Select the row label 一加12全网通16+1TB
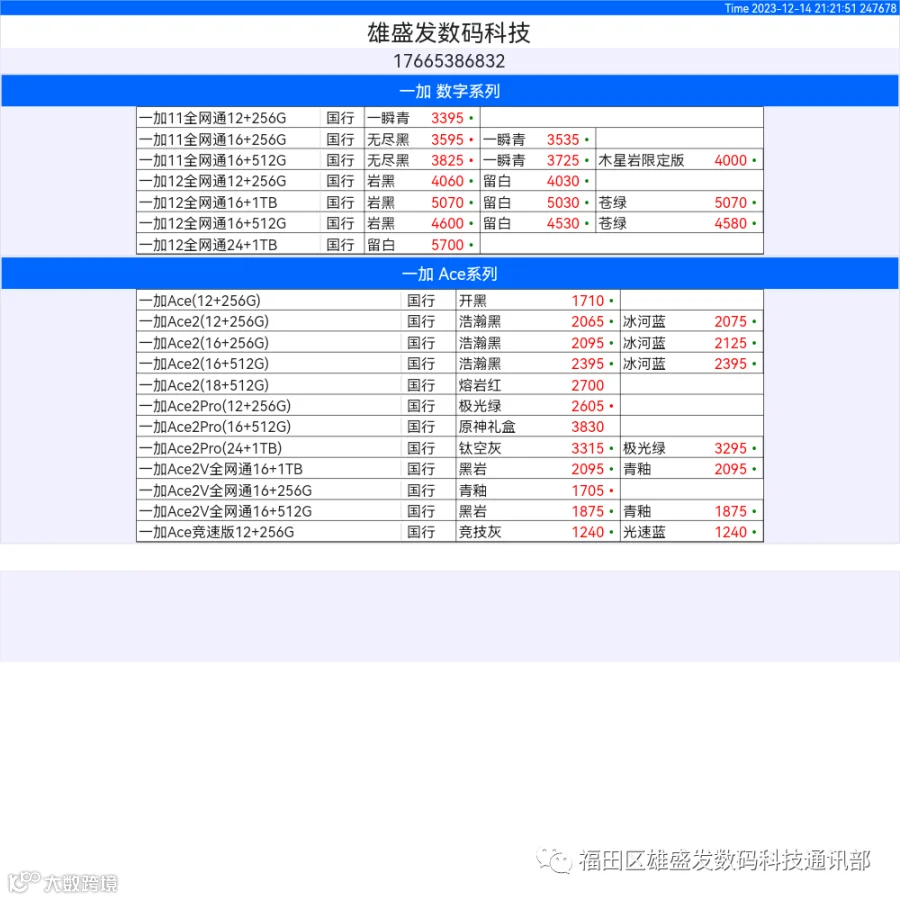The width and height of the screenshot is (900, 900). tap(208, 203)
